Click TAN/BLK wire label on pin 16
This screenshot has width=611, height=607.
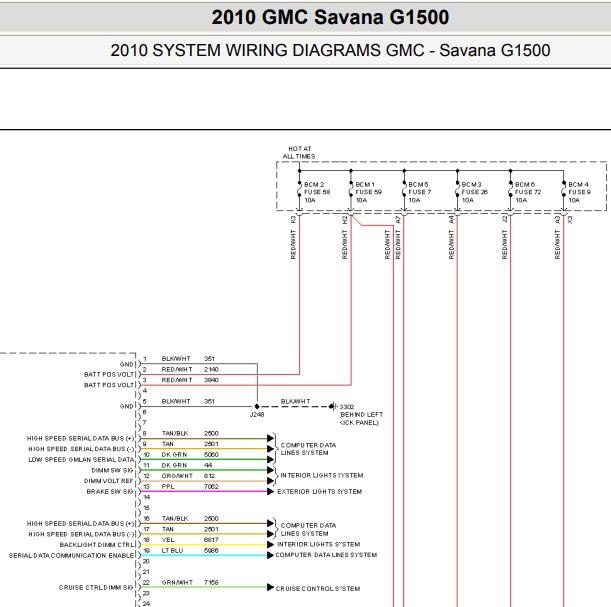(175, 519)
